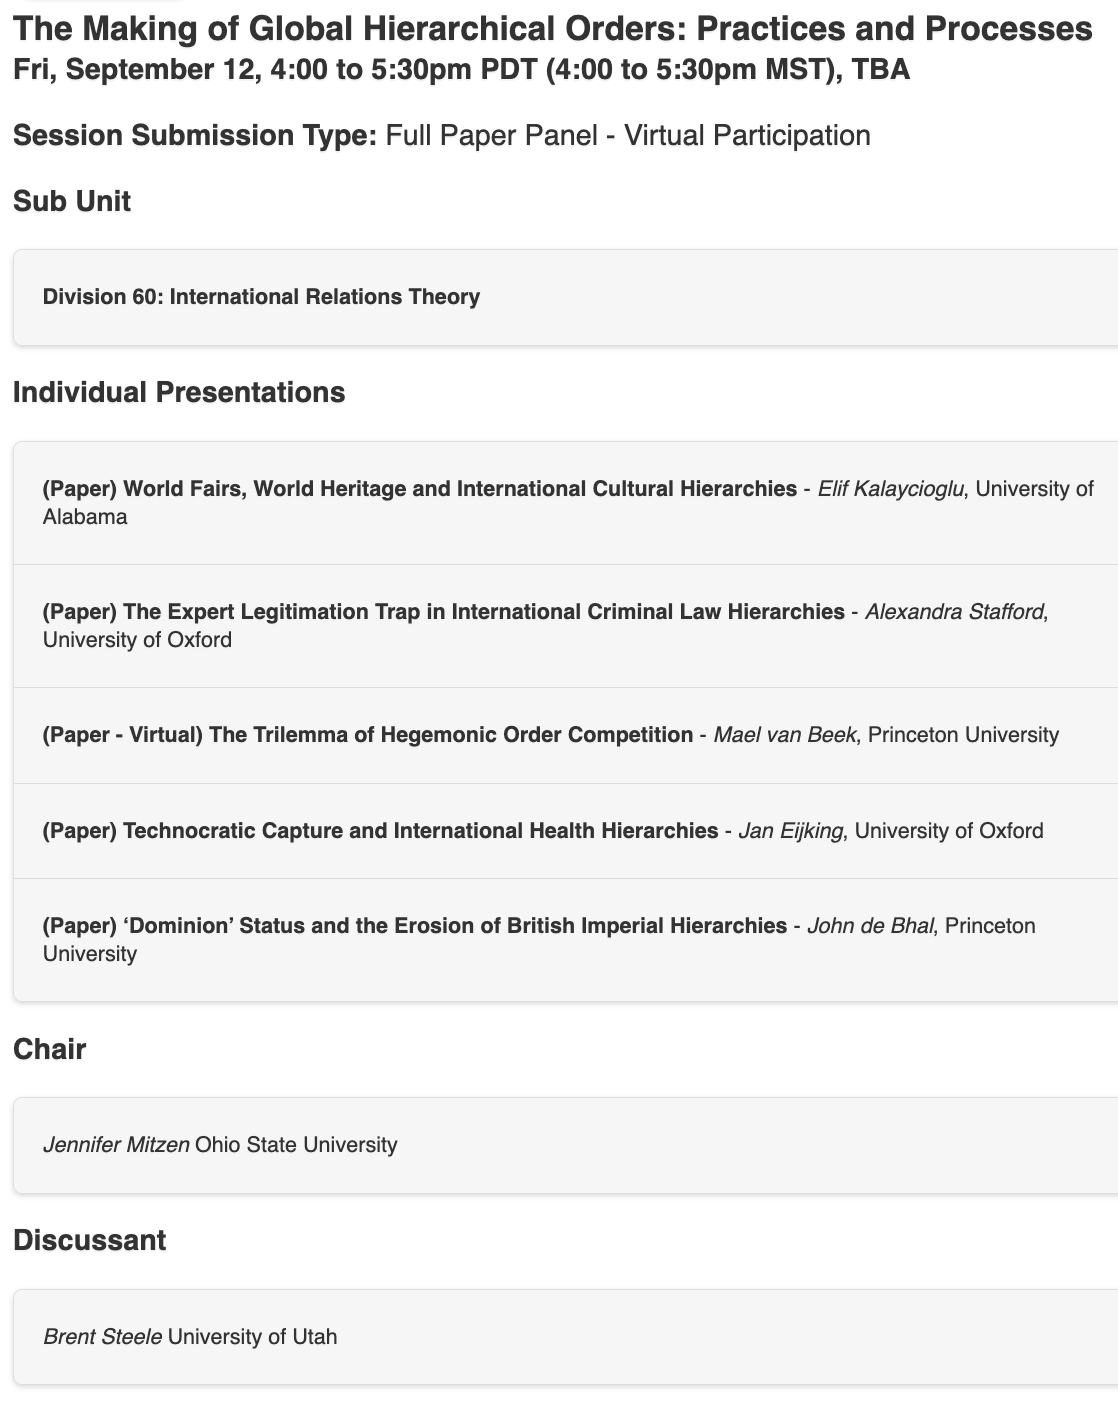Image resolution: width=1118 pixels, height=1404 pixels.
Task: Click the Fri, September 12 session time line
Action: tap(461, 70)
